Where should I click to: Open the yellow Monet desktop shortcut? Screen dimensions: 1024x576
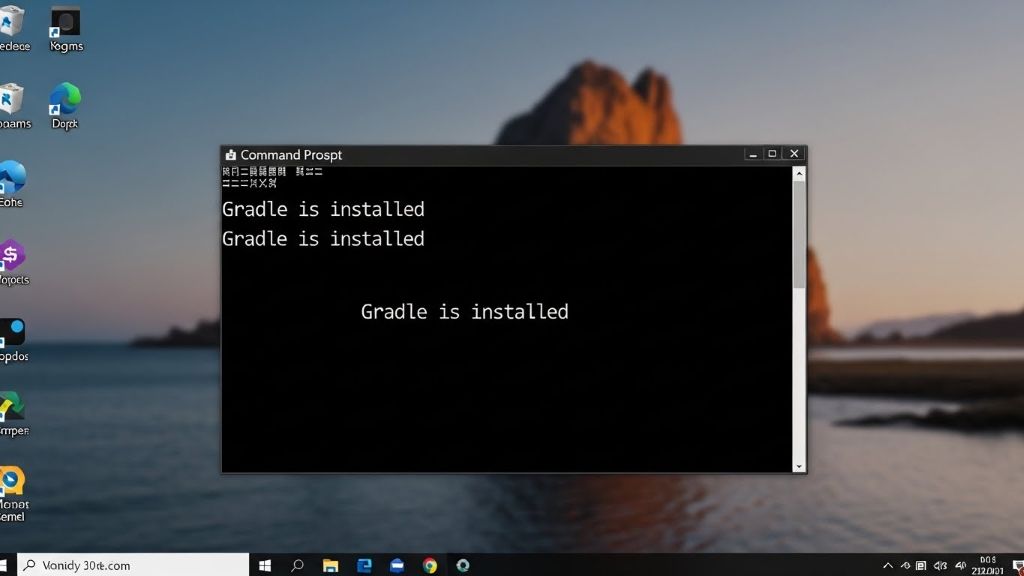pos(12,481)
